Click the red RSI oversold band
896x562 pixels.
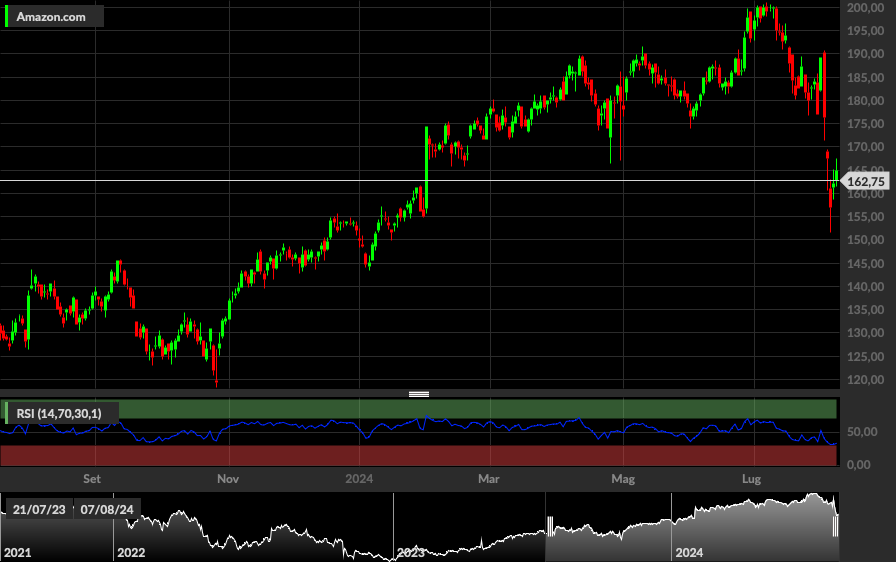(x=418, y=455)
